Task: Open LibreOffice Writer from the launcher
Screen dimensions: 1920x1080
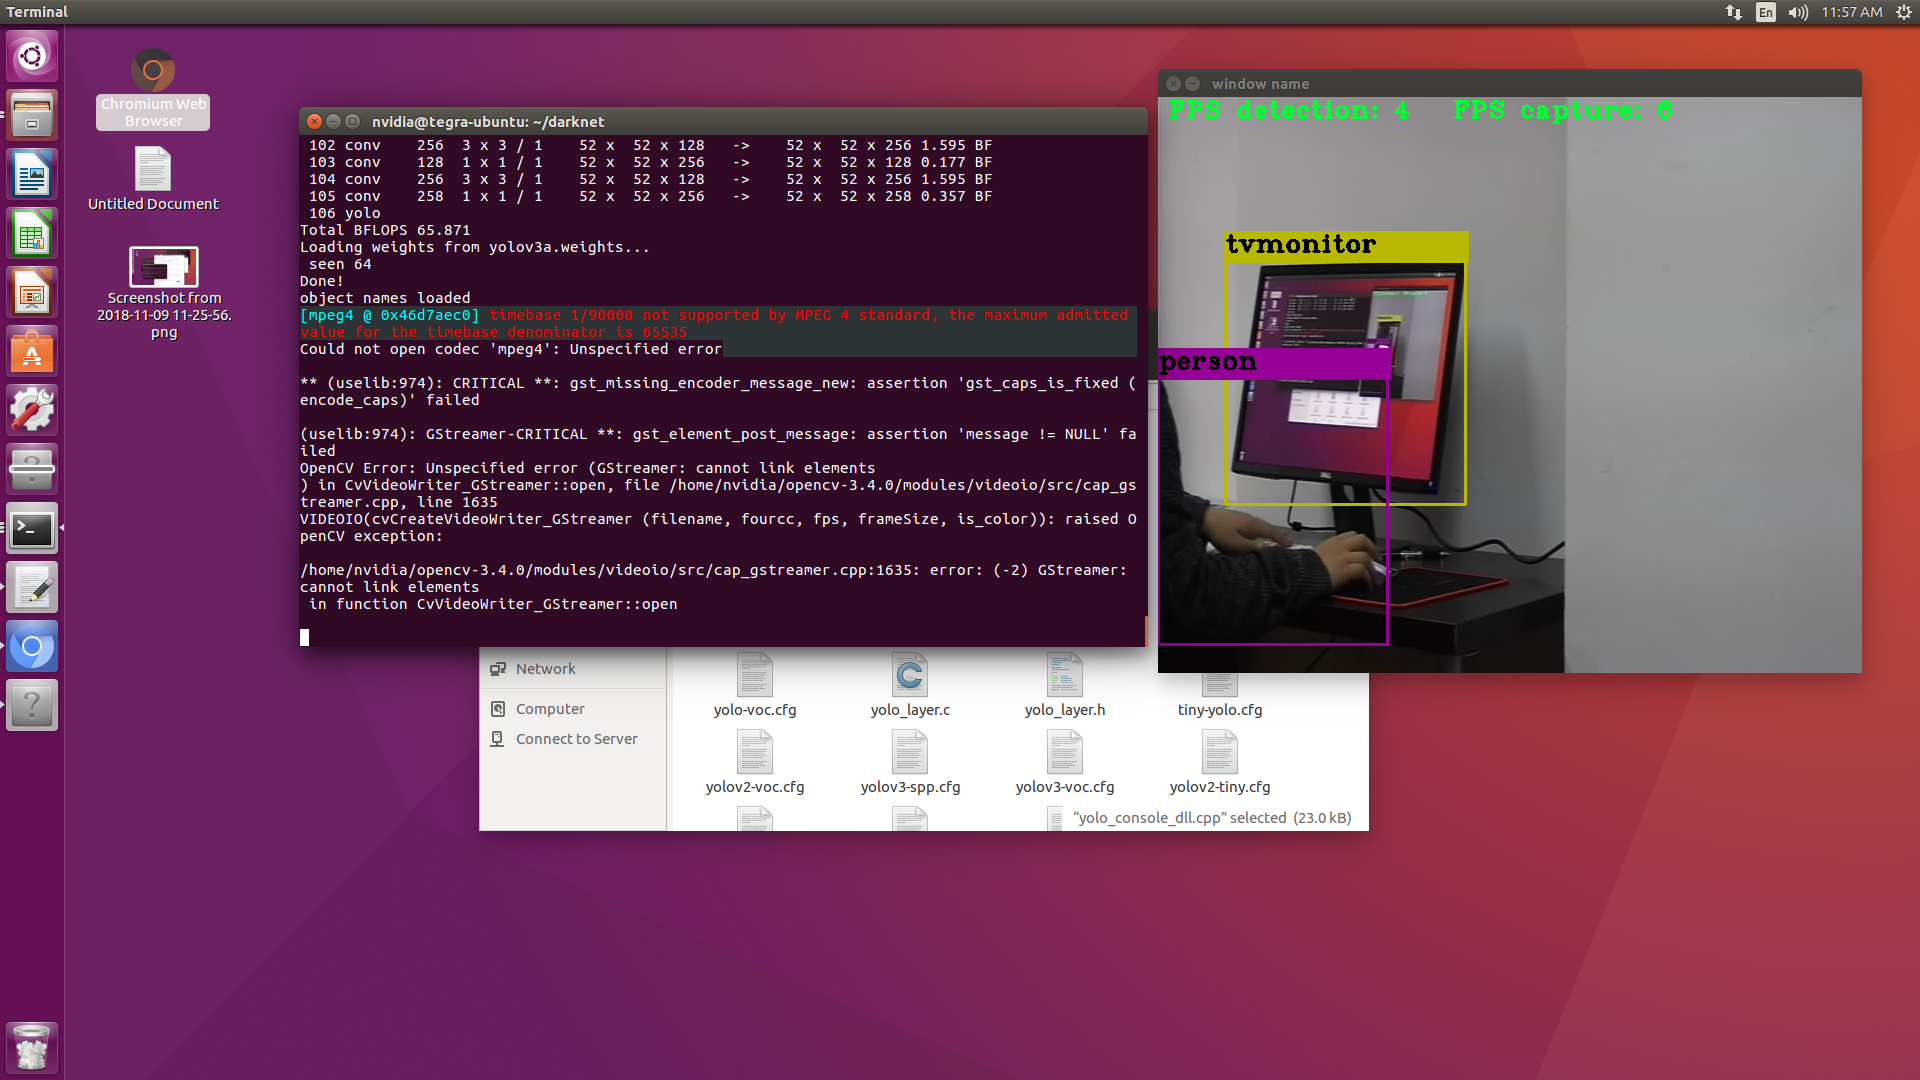Action: [32, 173]
